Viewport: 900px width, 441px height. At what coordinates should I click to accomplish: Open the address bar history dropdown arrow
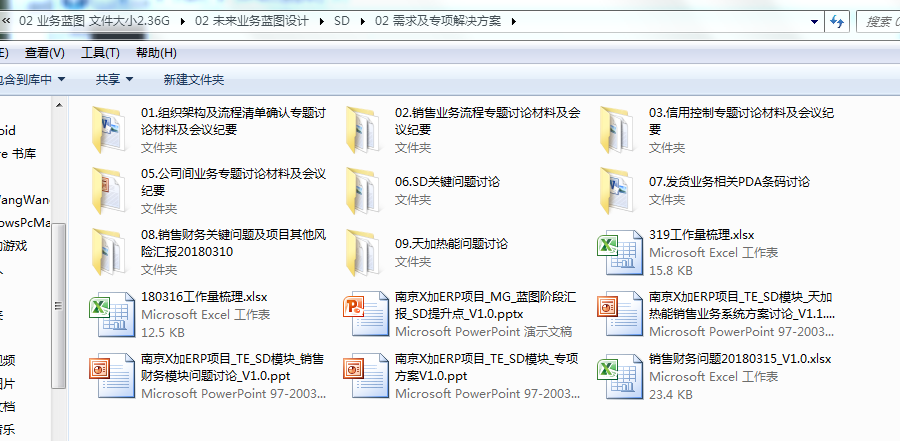pyautogui.click(x=813, y=20)
